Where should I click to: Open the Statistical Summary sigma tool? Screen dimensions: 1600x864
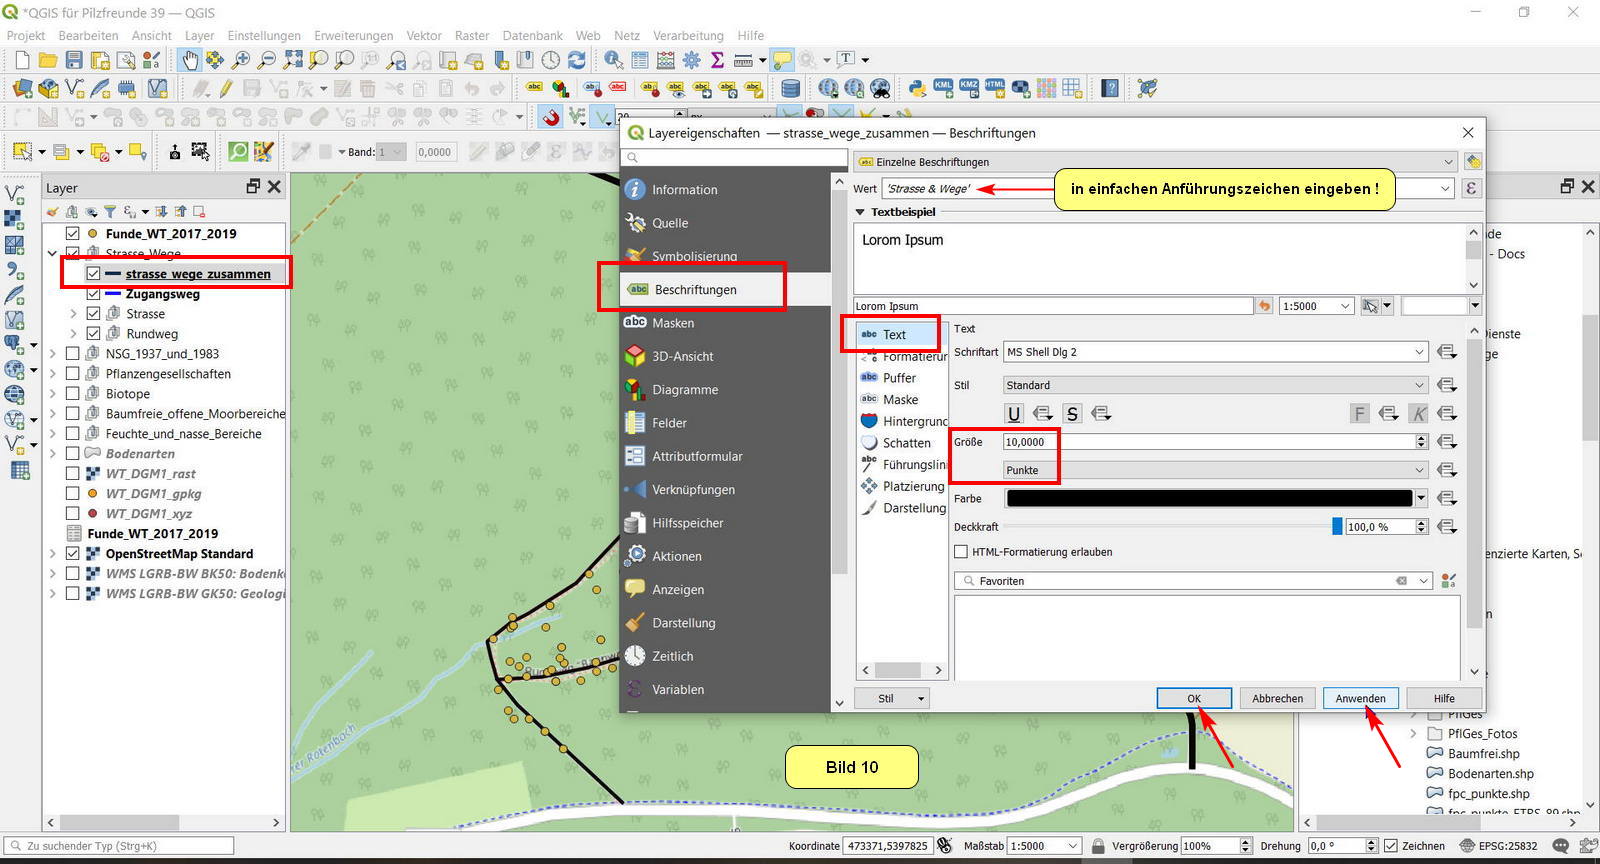(717, 60)
